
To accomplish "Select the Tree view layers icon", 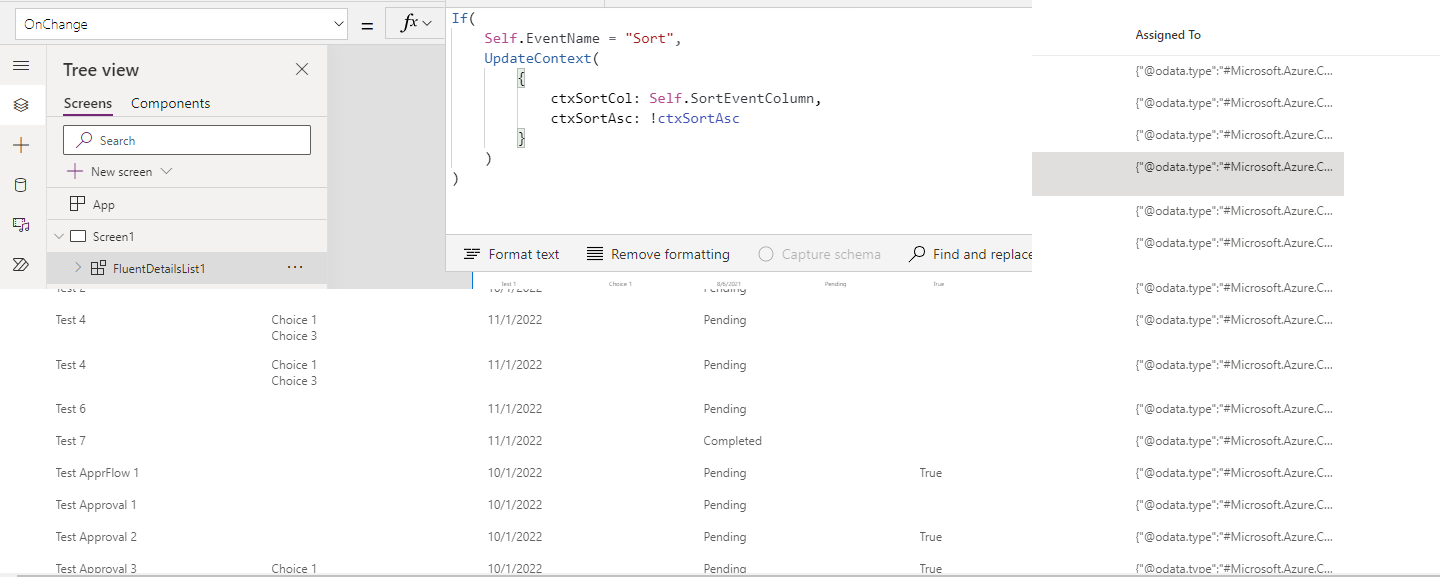I will tap(21, 105).
